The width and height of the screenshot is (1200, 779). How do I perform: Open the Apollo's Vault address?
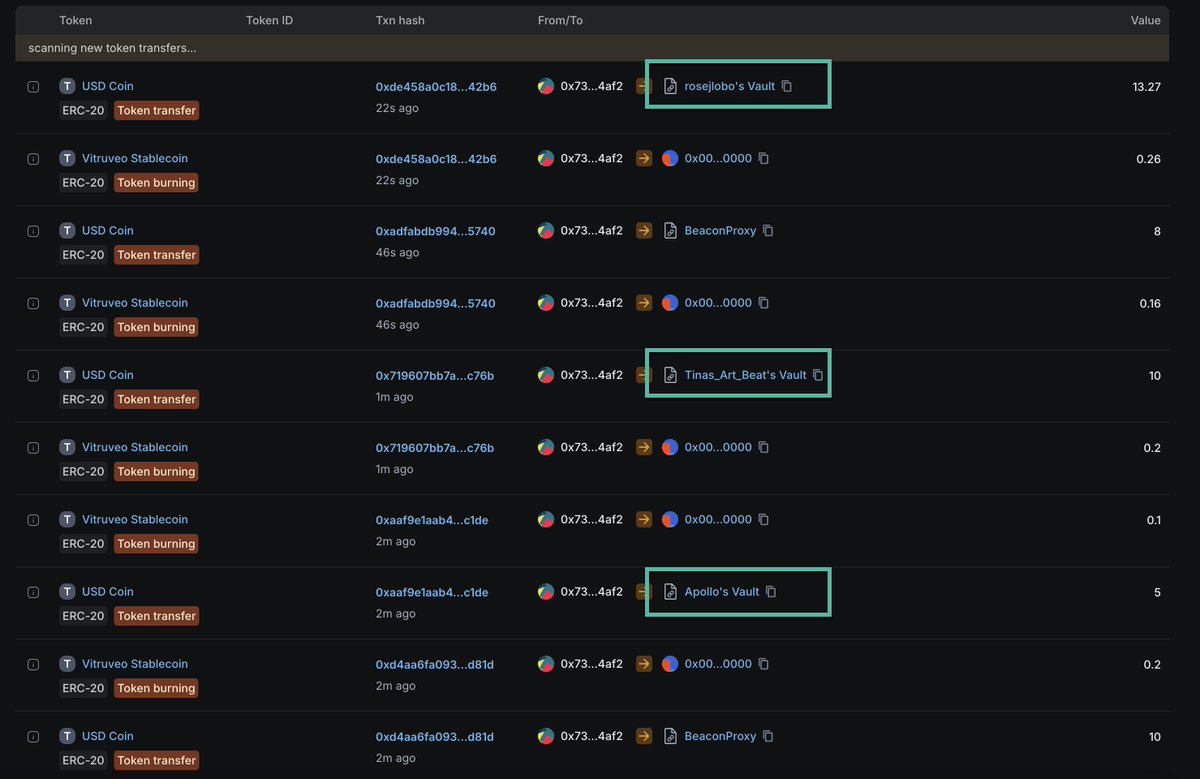pyautogui.click(x=722, y=592)
